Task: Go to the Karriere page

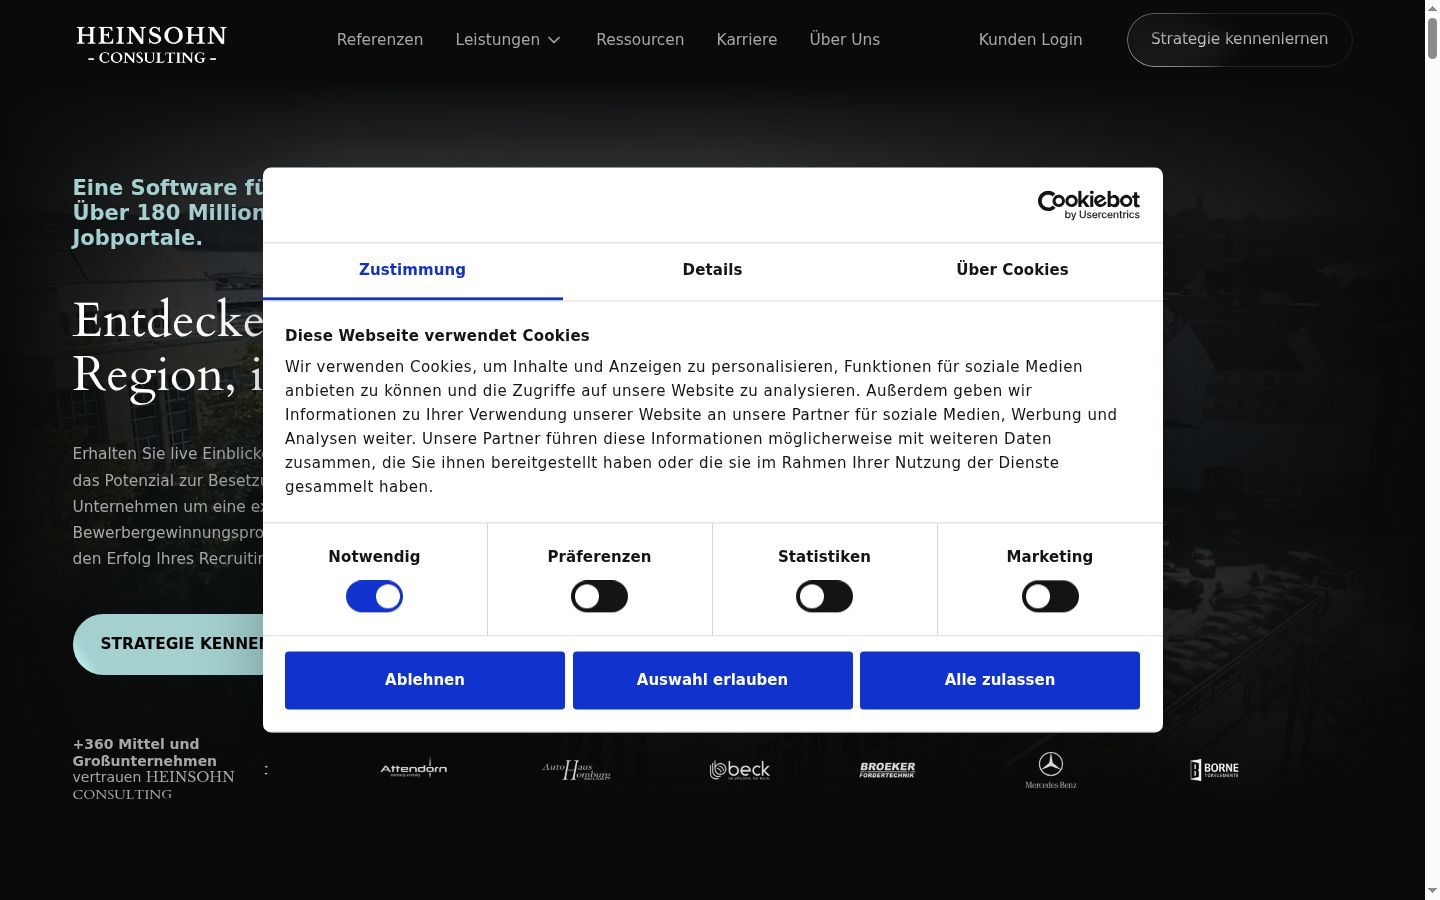Action: (x=747, y=40)
